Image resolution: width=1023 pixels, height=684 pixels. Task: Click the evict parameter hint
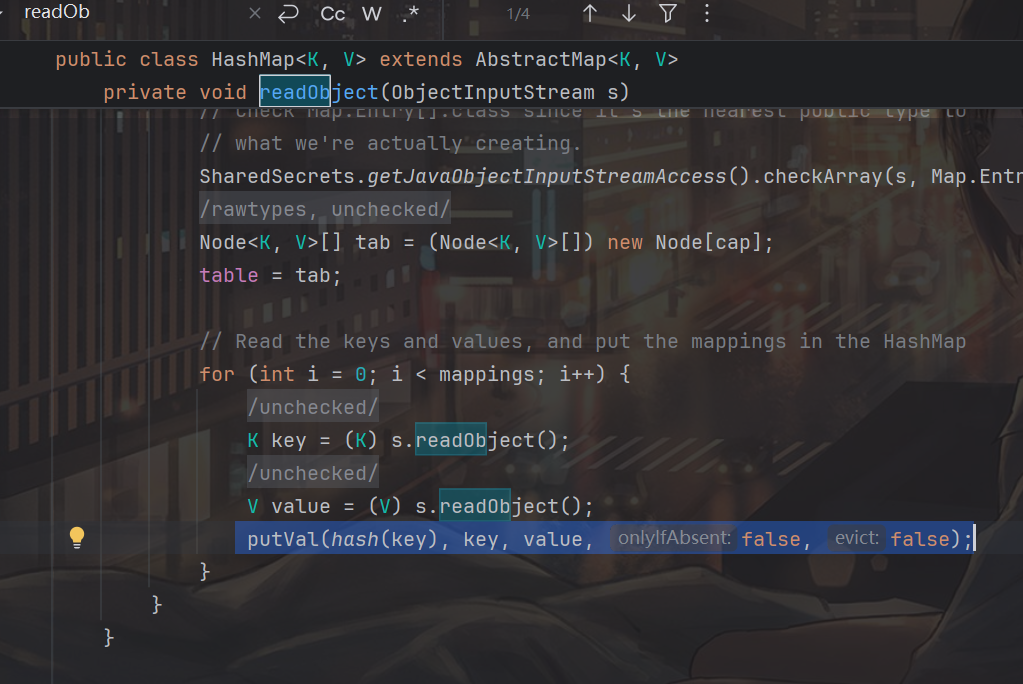pos(856,539)
